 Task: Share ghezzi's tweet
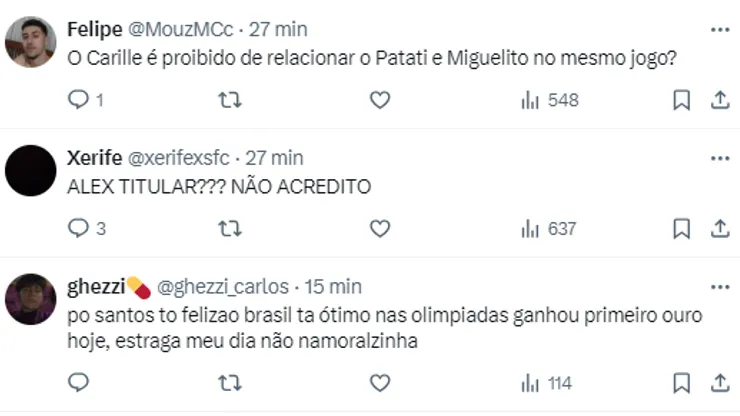pos(719,382)
